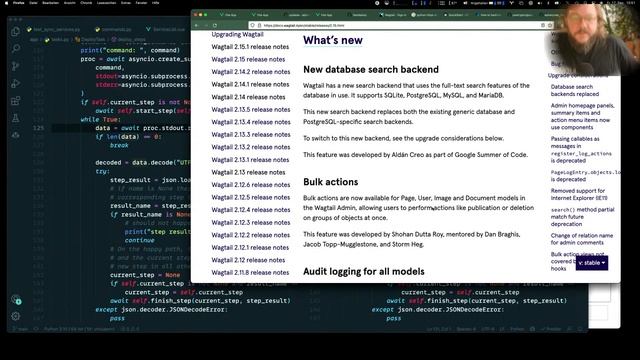This screenshot has height=360, width=640.
Task: Jump to 'Passing callables as messages' contents link
Action: 581,149
